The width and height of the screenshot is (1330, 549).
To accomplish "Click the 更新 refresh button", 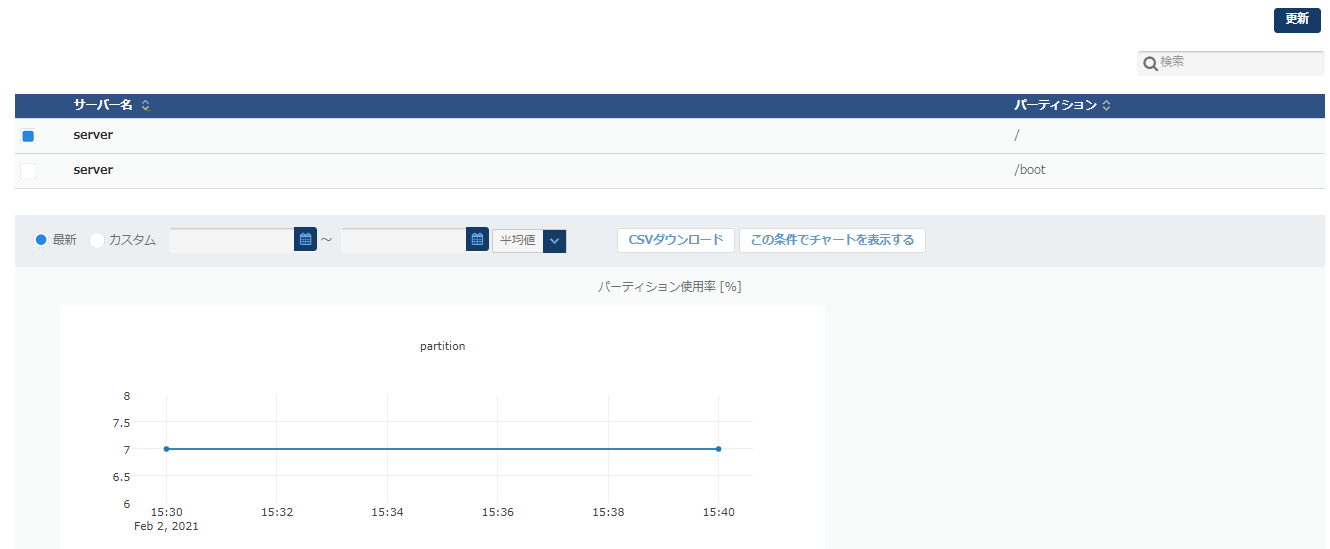I will 1297,20.
